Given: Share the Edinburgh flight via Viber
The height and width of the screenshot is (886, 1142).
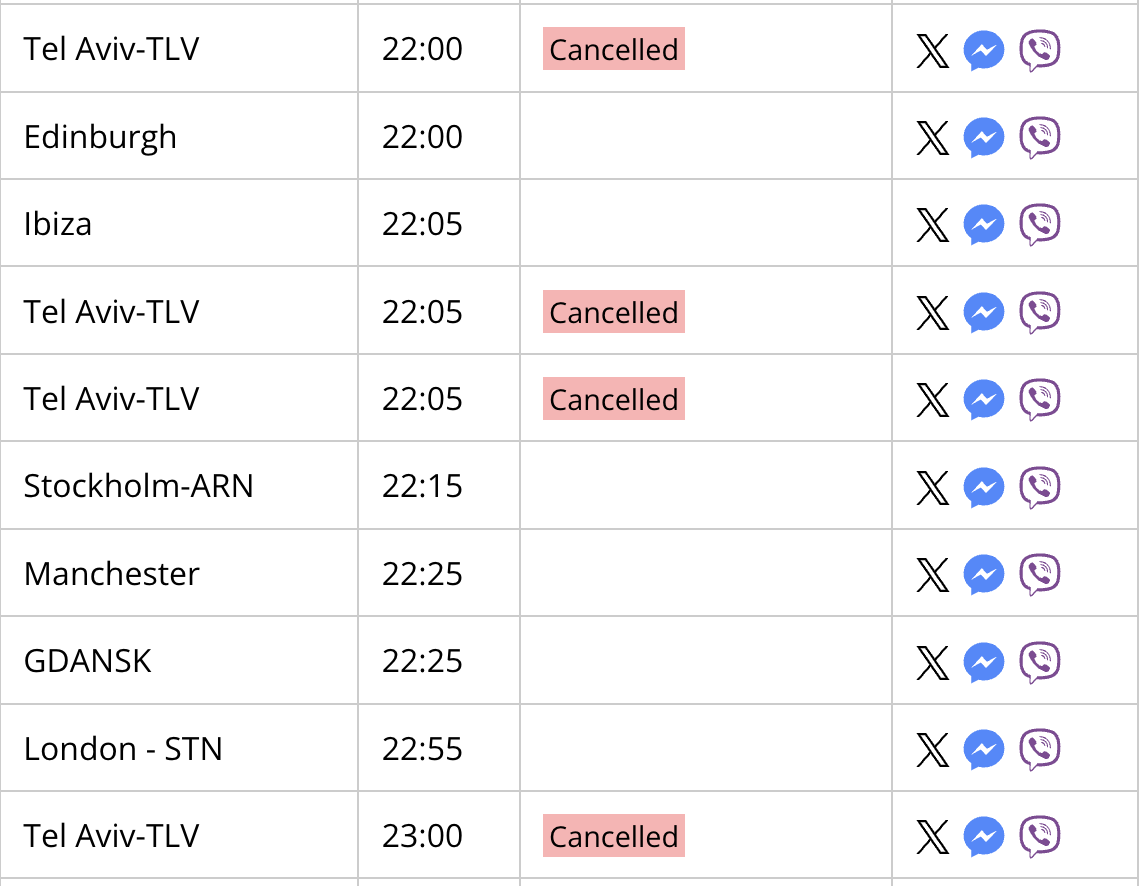Looking at the screenshot, I should 1039,137.
